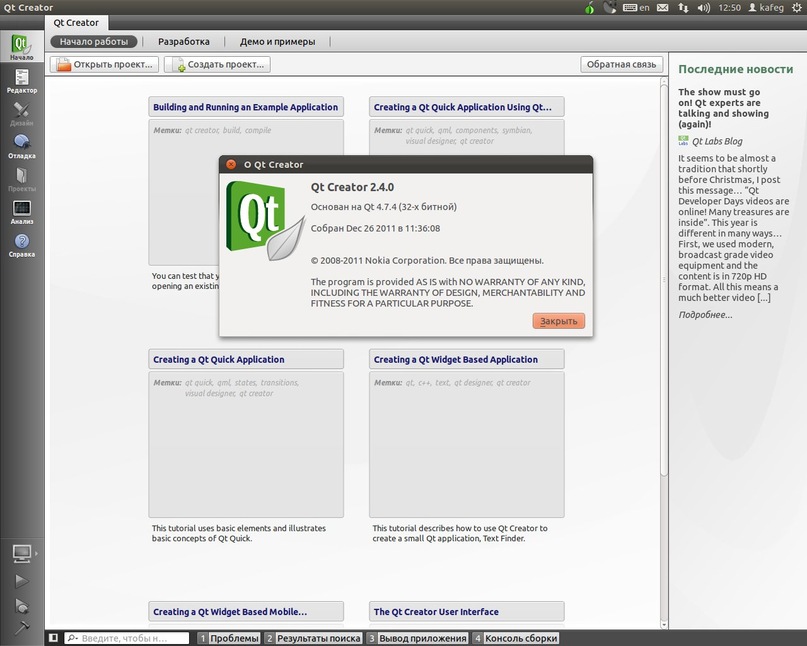Viewport: 807px width, 646px height.
Task: Click the green Run play icon
Action: click(22, 581)
